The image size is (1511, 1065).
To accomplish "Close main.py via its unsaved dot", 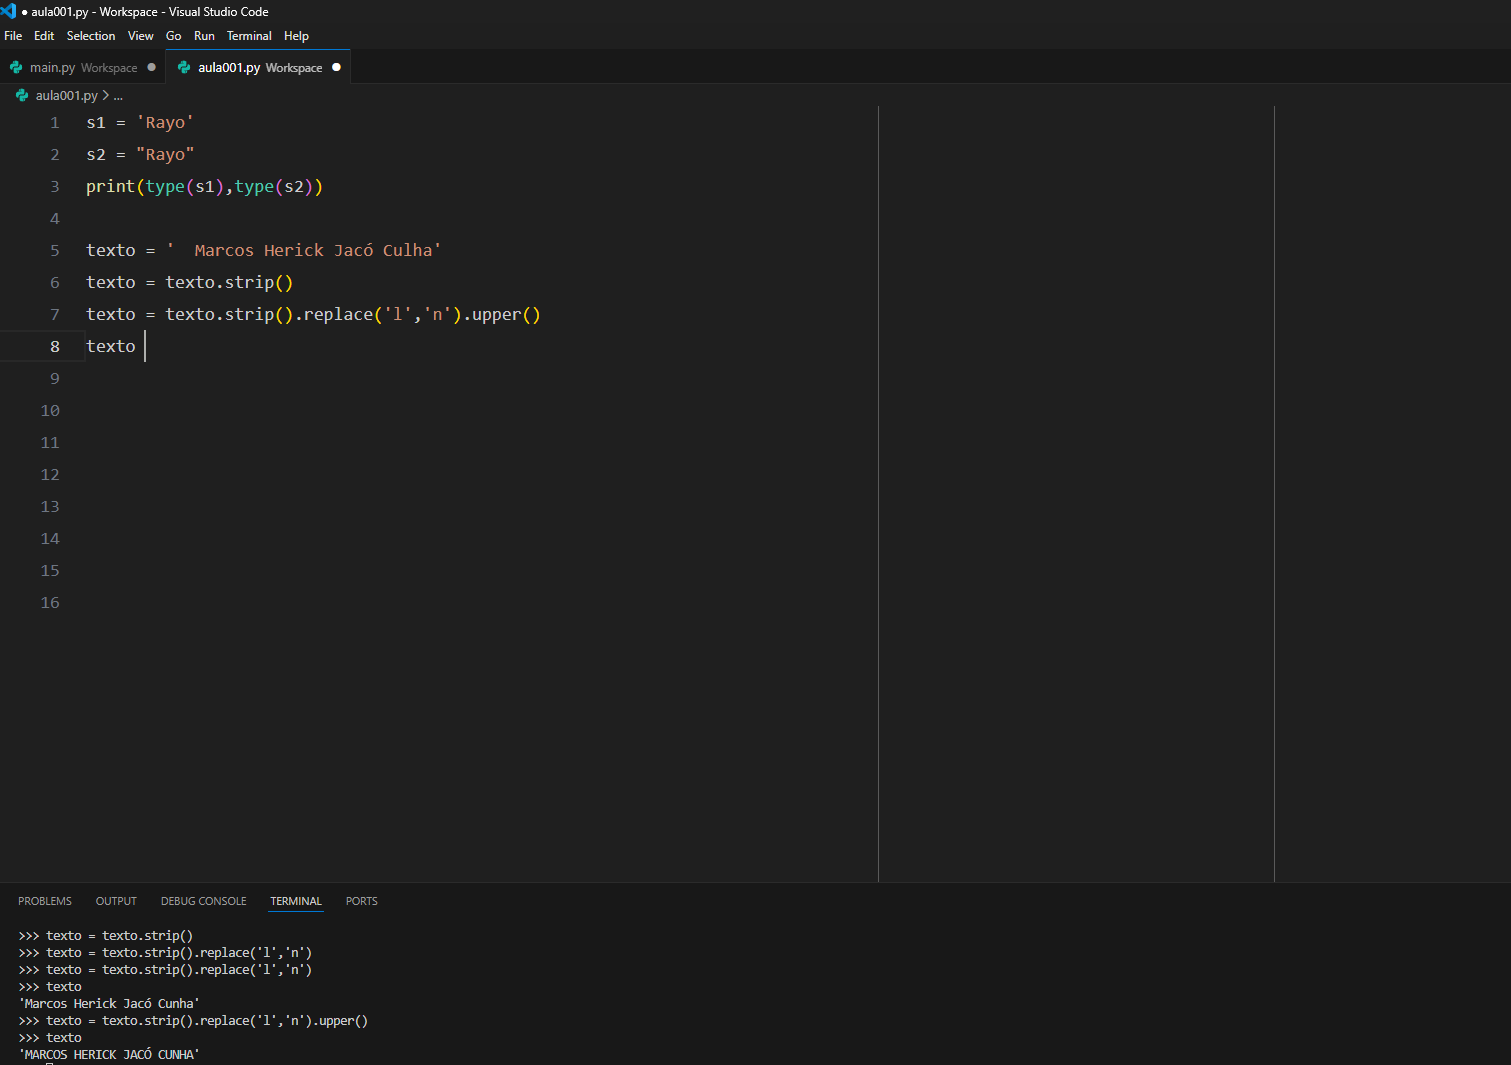I will [152, 68].
